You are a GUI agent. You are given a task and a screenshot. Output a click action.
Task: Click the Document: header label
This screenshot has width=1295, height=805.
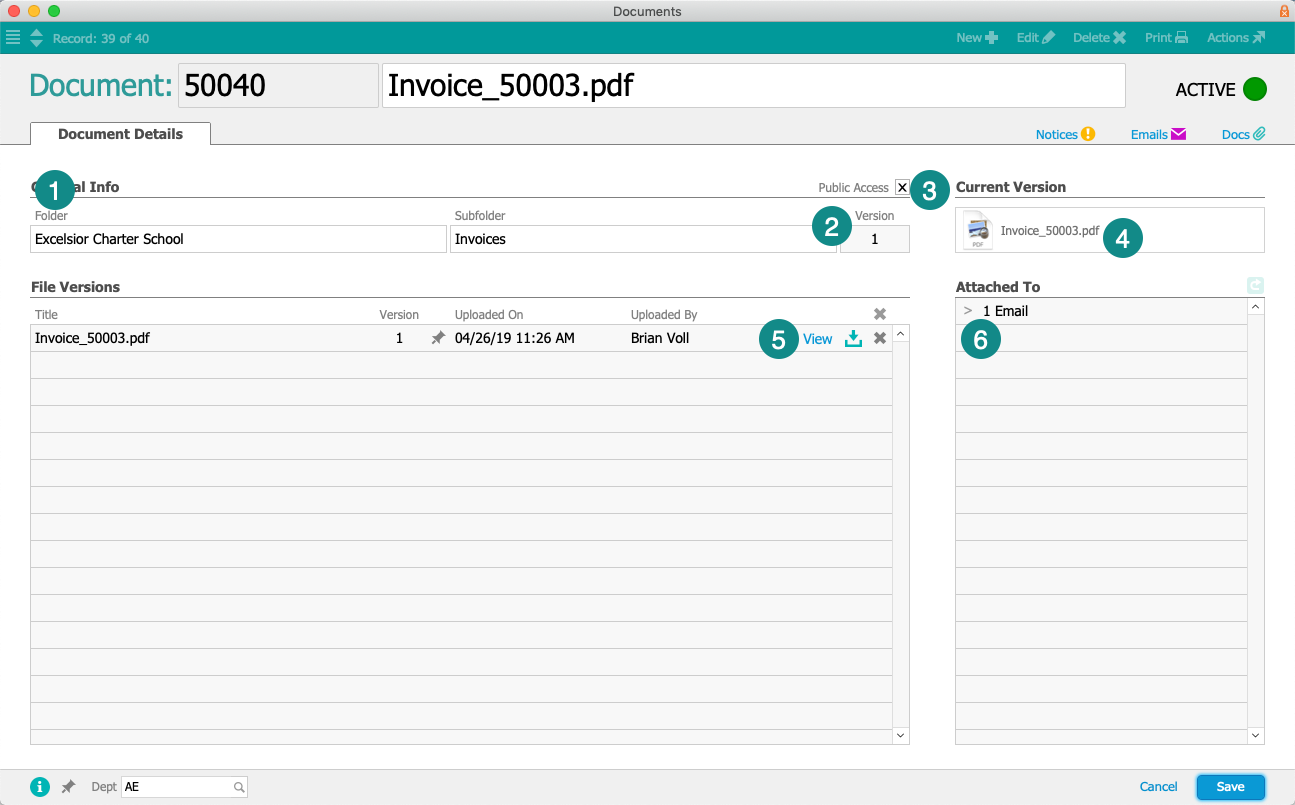(101, 86)
